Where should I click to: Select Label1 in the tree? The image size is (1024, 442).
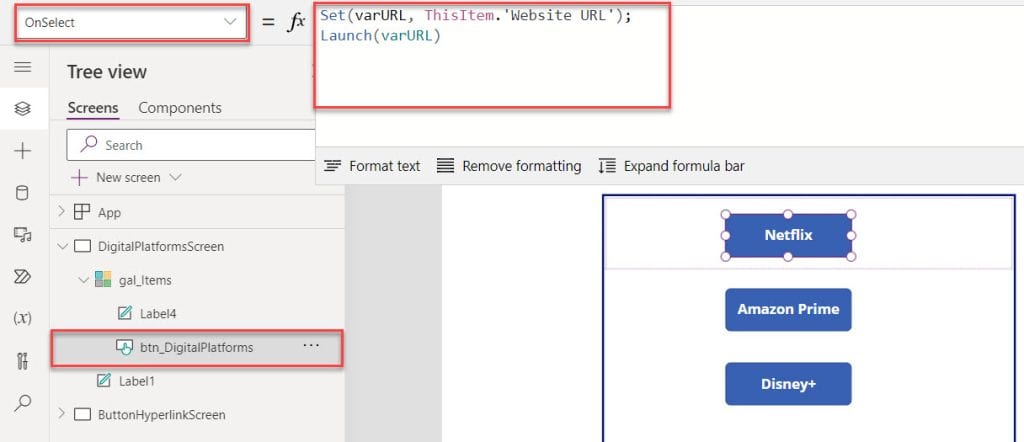tap(136, 381)
